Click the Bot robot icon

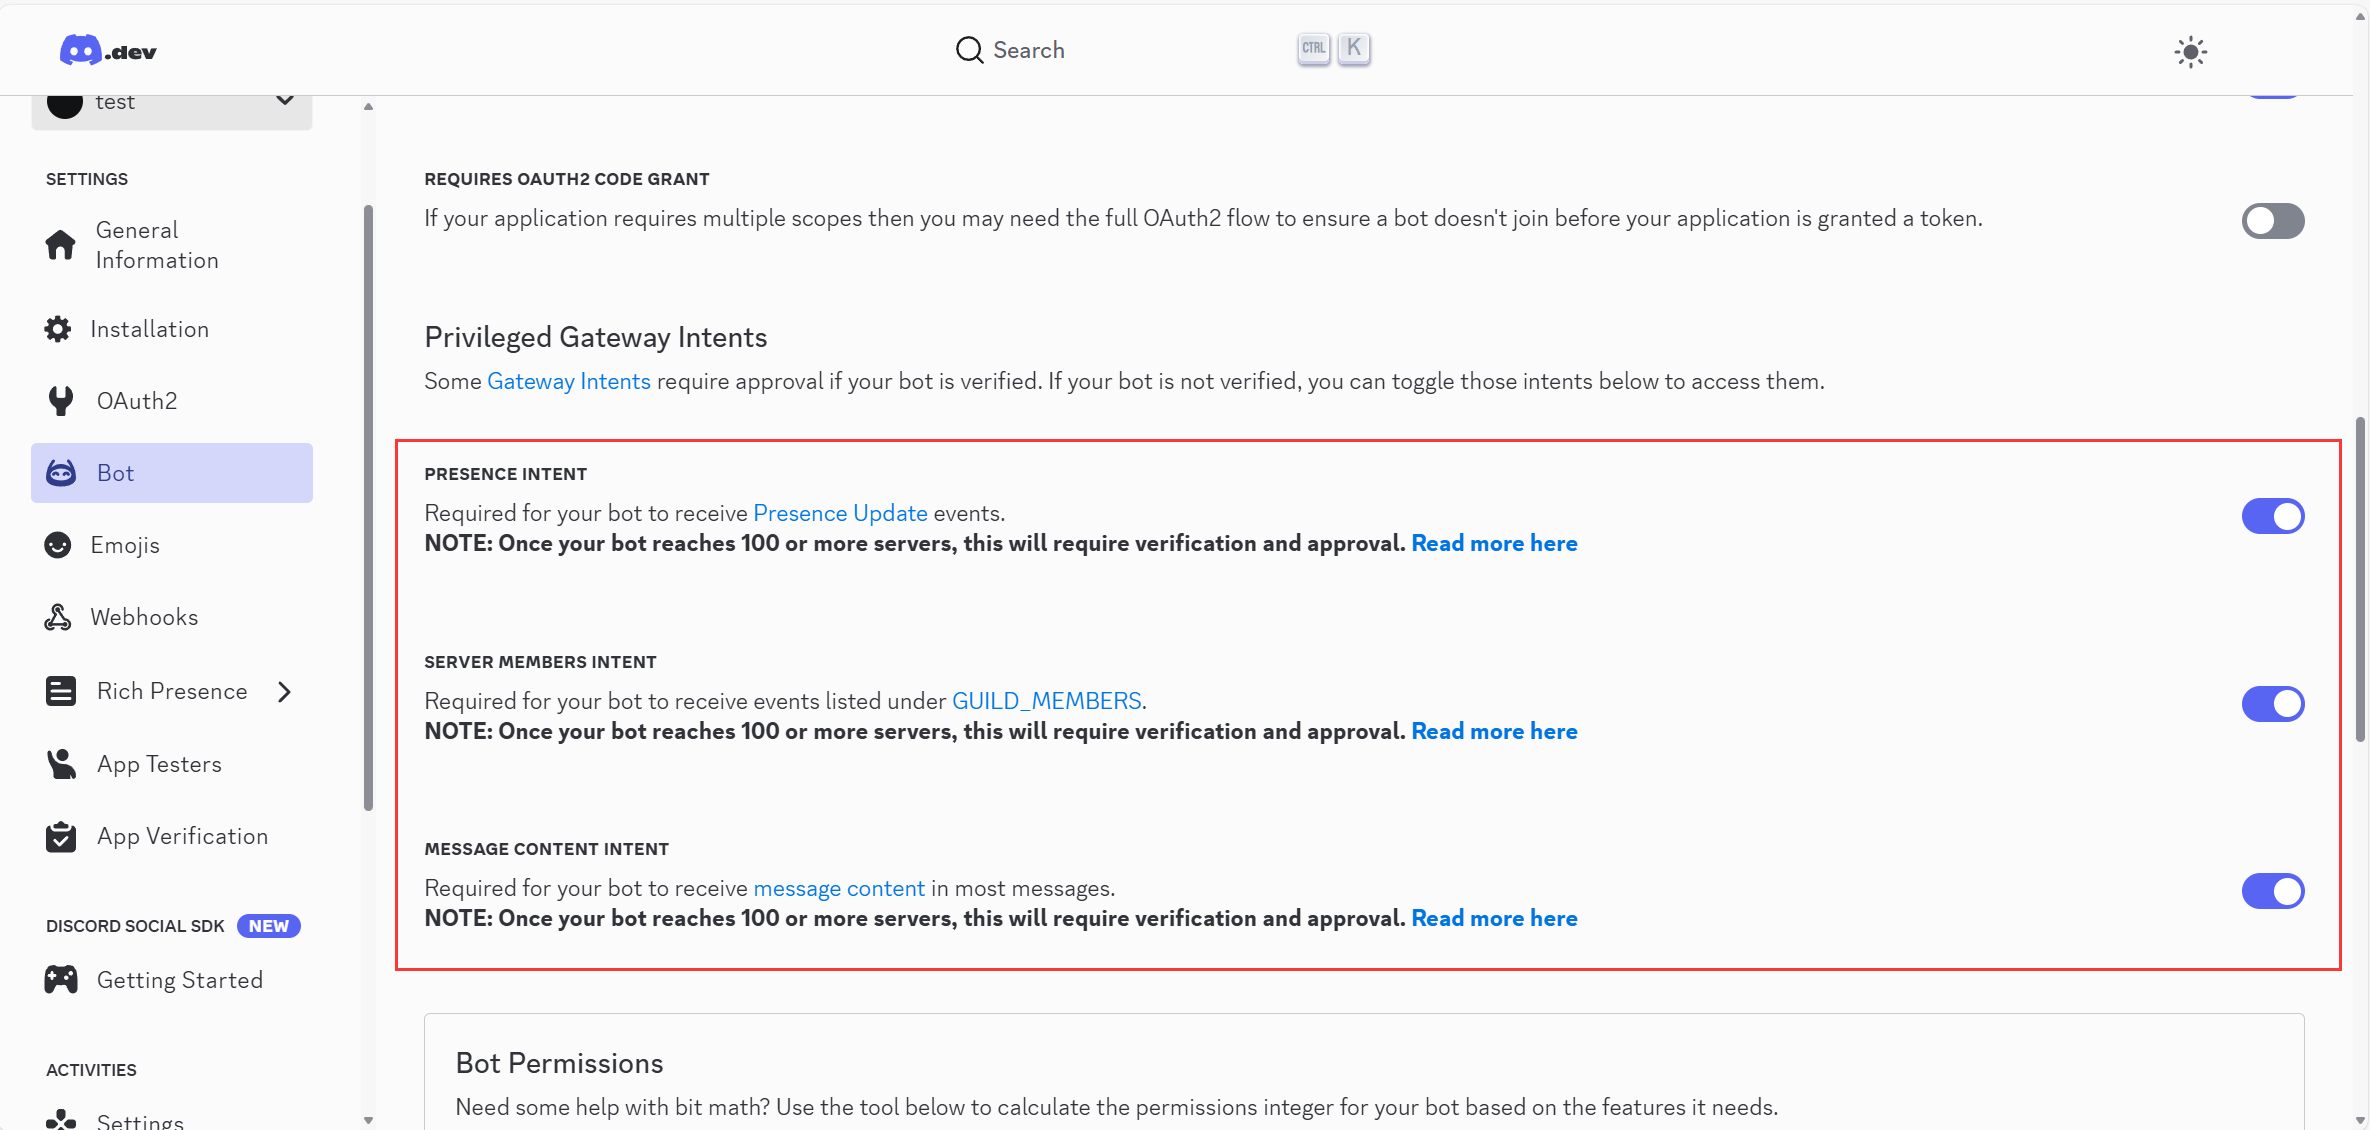click(61, 473)
